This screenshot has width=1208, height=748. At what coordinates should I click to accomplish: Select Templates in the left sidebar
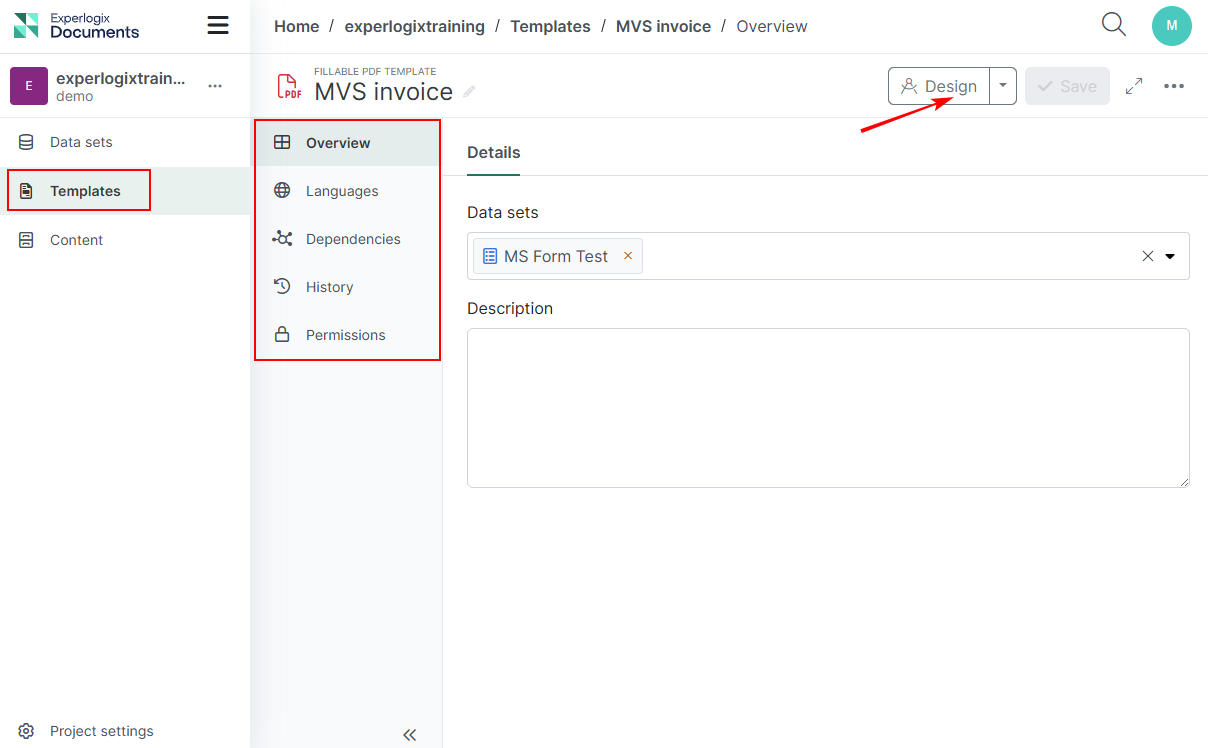pyautogui.click(x=85, y=191)
